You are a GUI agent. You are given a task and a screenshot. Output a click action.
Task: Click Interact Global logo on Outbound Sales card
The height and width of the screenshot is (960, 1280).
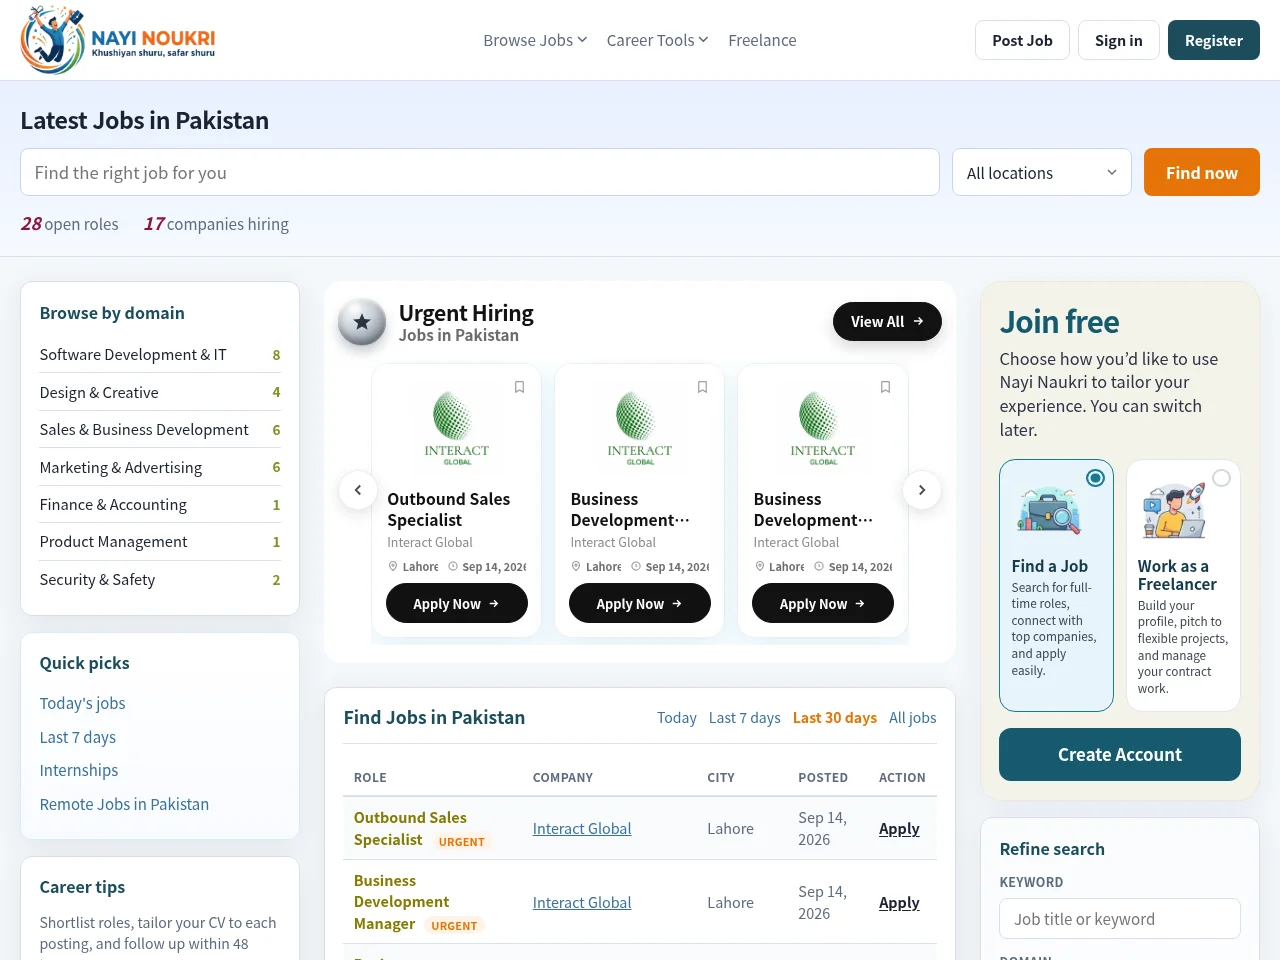click(x=457, y=429)
